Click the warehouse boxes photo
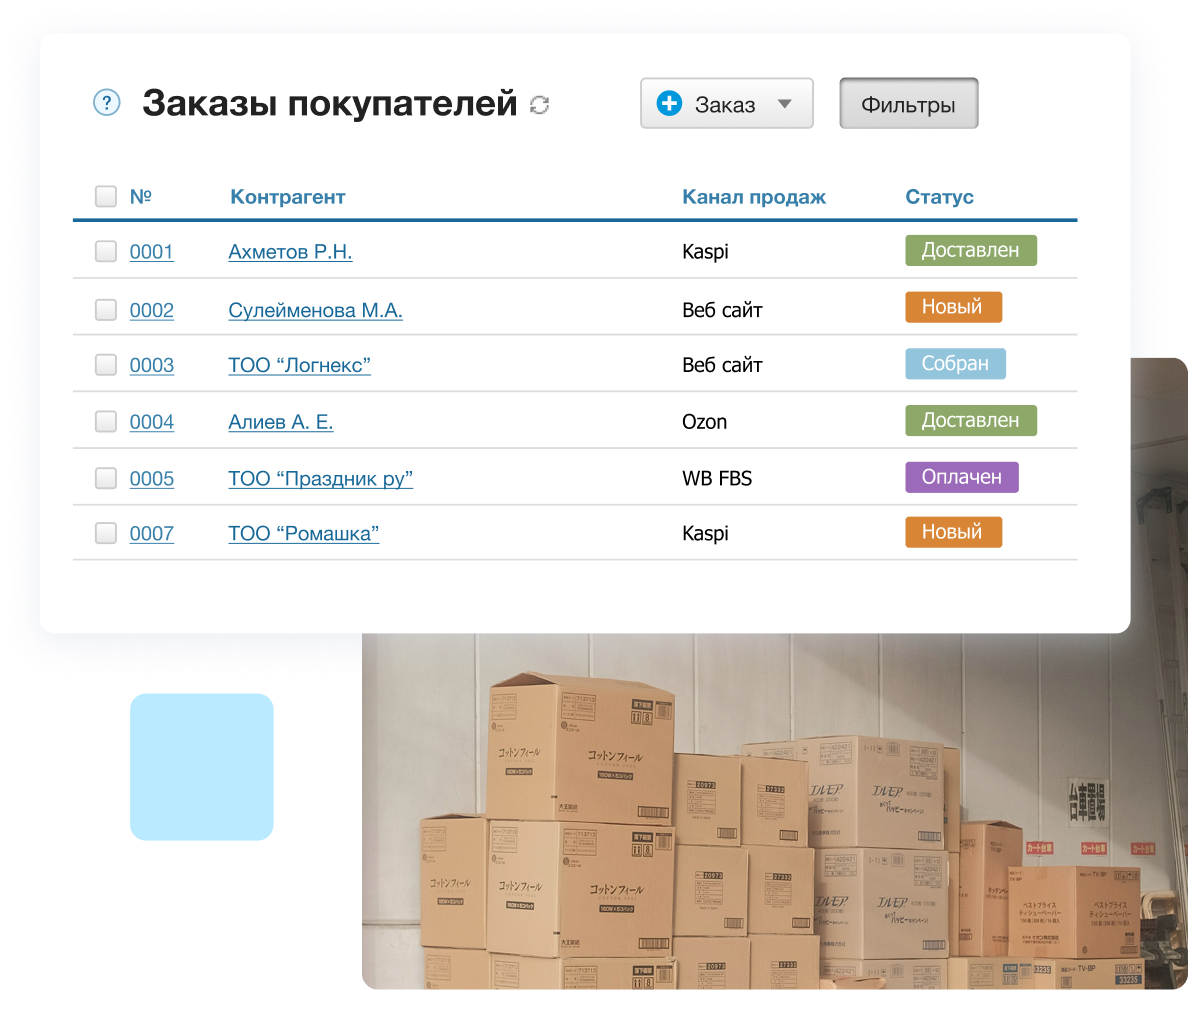Viewport: 1200px width, 1013px height. [x=775, y=810]
